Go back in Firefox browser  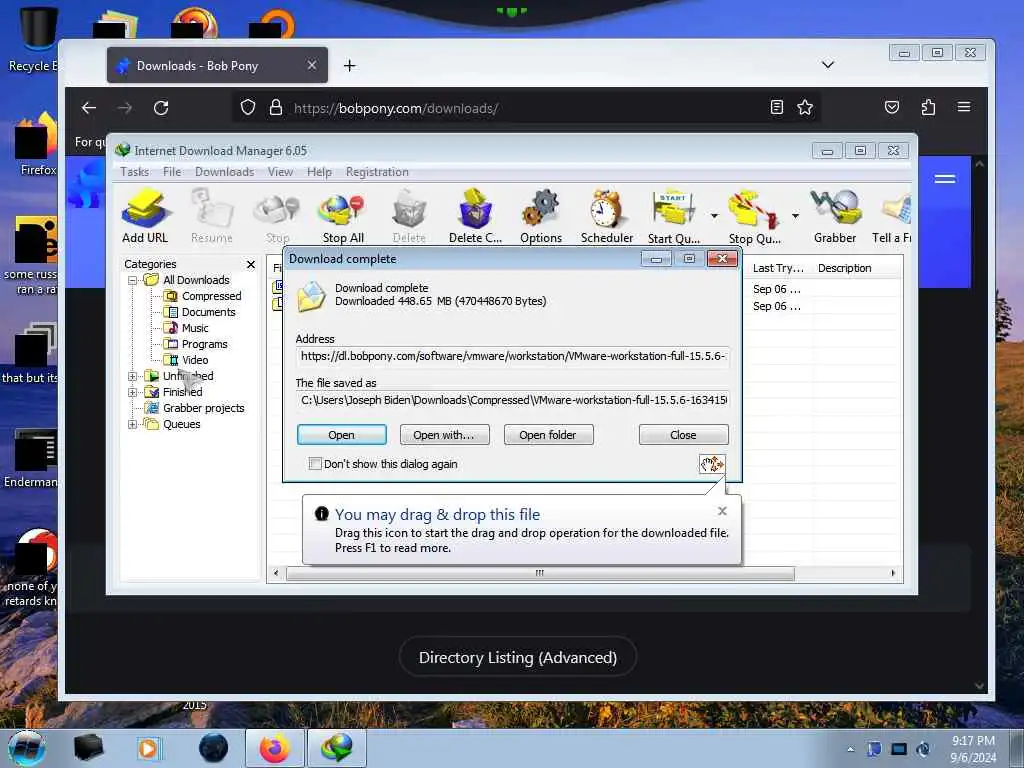(x=89, y=108)
